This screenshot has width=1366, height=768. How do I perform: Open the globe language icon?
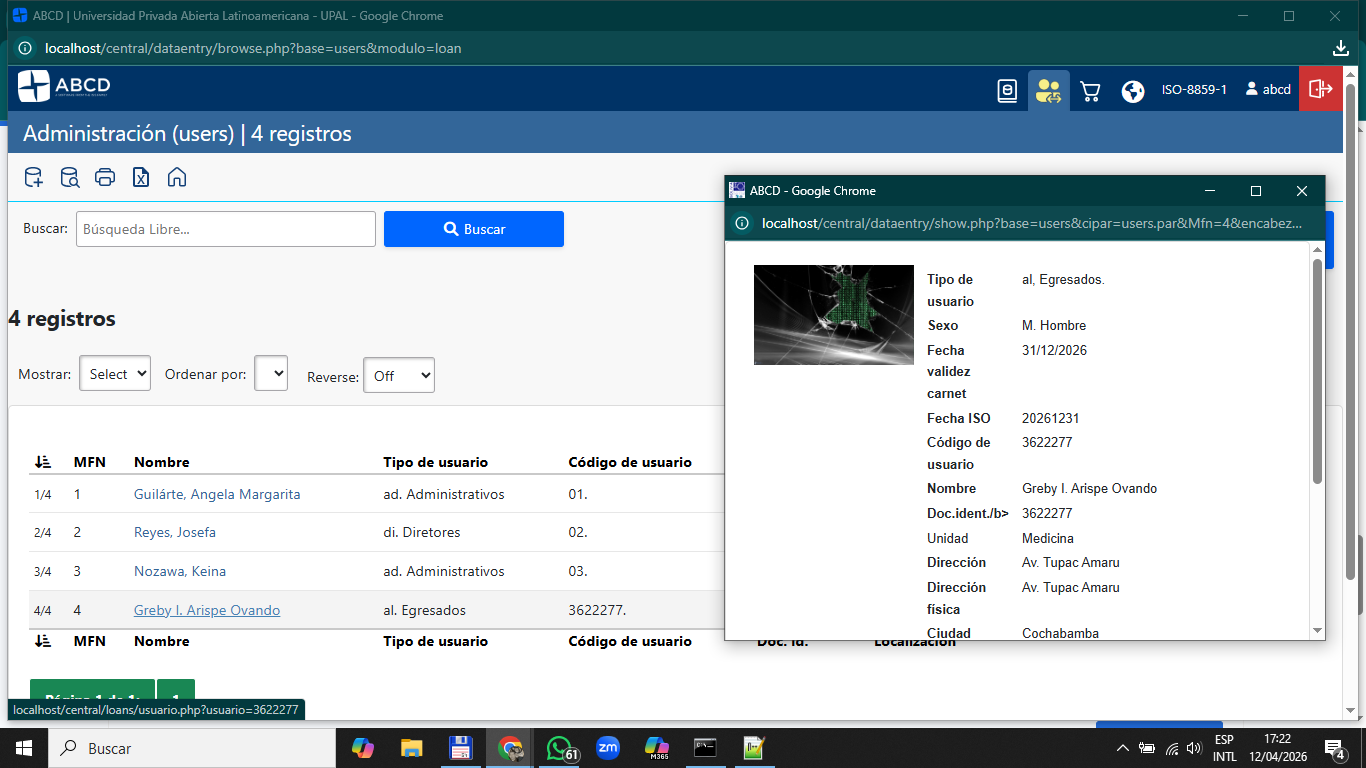click(1132, 91)
